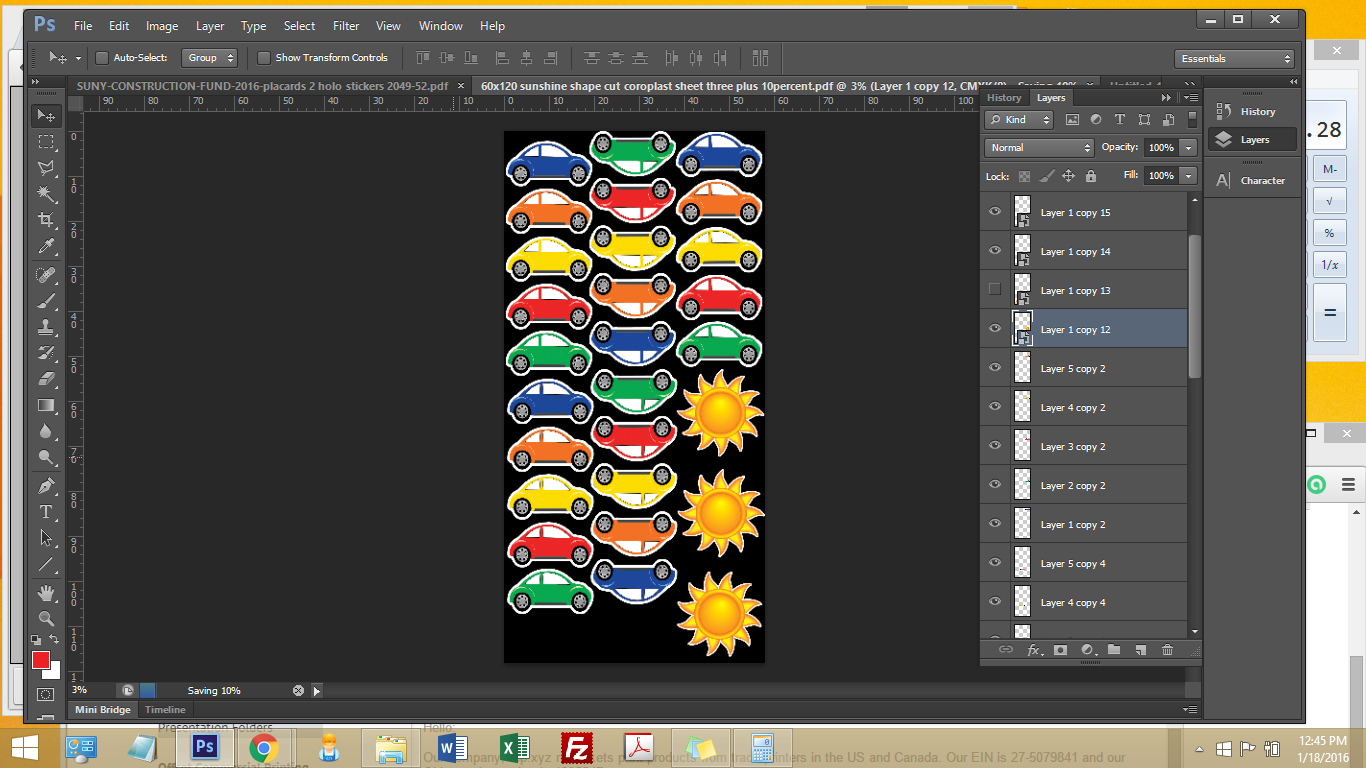1366x768 pixels.
Task: Create a new group folder icon
Action: (1113, 650)
